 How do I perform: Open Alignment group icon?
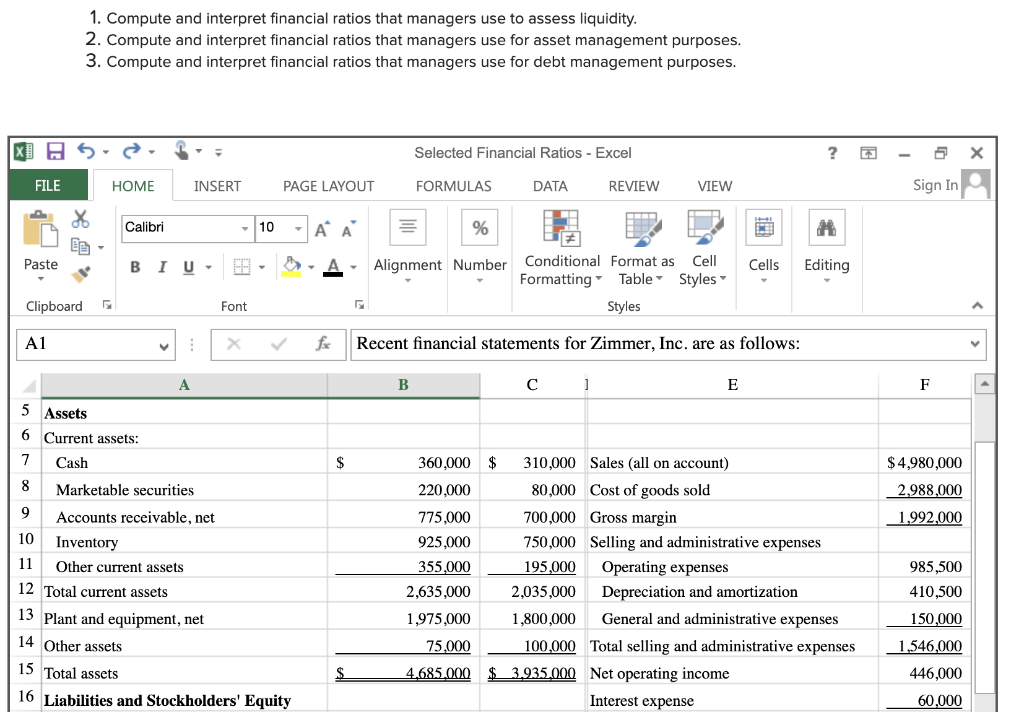(x=408, y=227)
